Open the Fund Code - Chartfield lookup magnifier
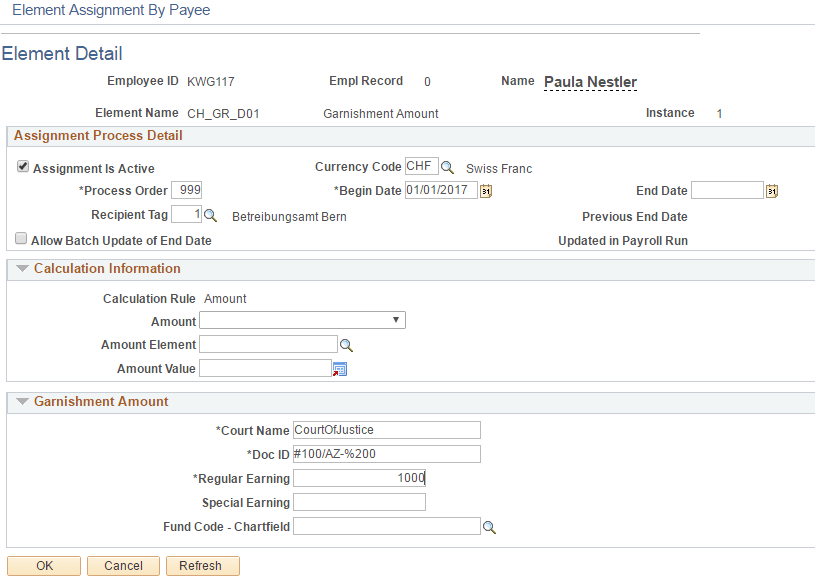815x582 pixels. pyautogui.click(x=489, y=526)
